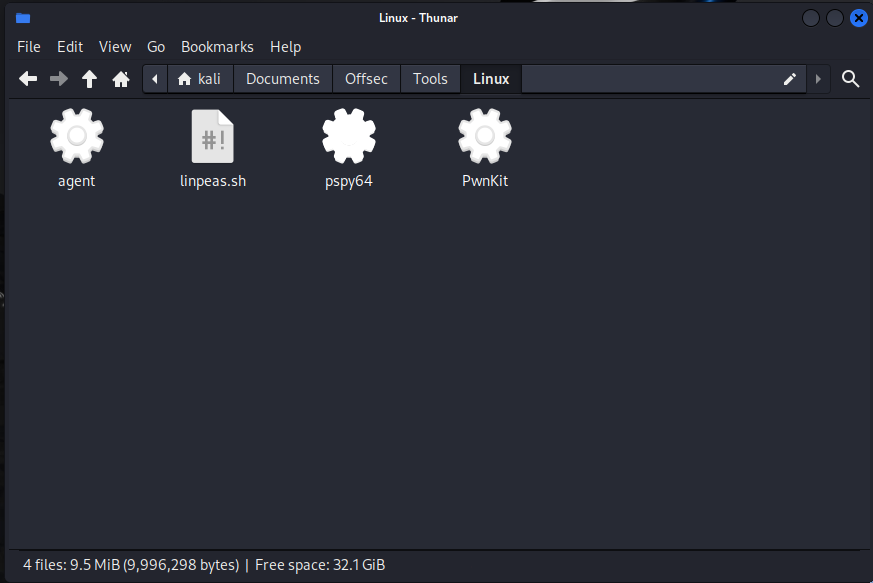
Task: Click the status bar file count text
Action: pos(131,565)
